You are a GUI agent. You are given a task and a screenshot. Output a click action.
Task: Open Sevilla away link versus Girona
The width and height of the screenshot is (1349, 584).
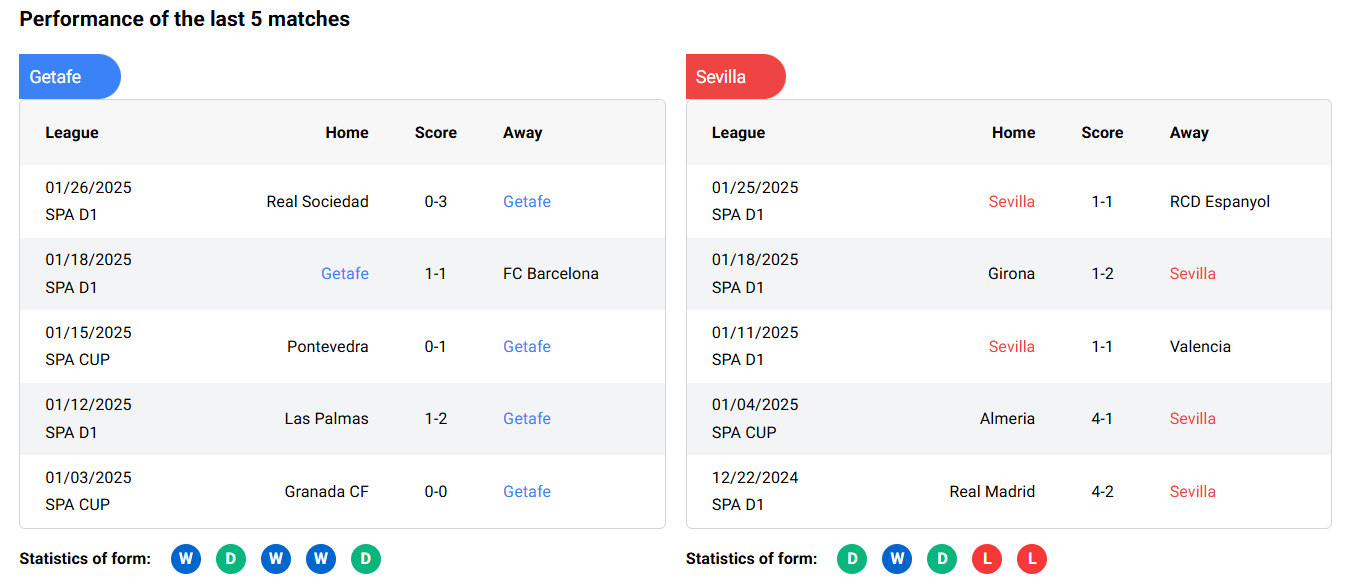[1192, 274]
